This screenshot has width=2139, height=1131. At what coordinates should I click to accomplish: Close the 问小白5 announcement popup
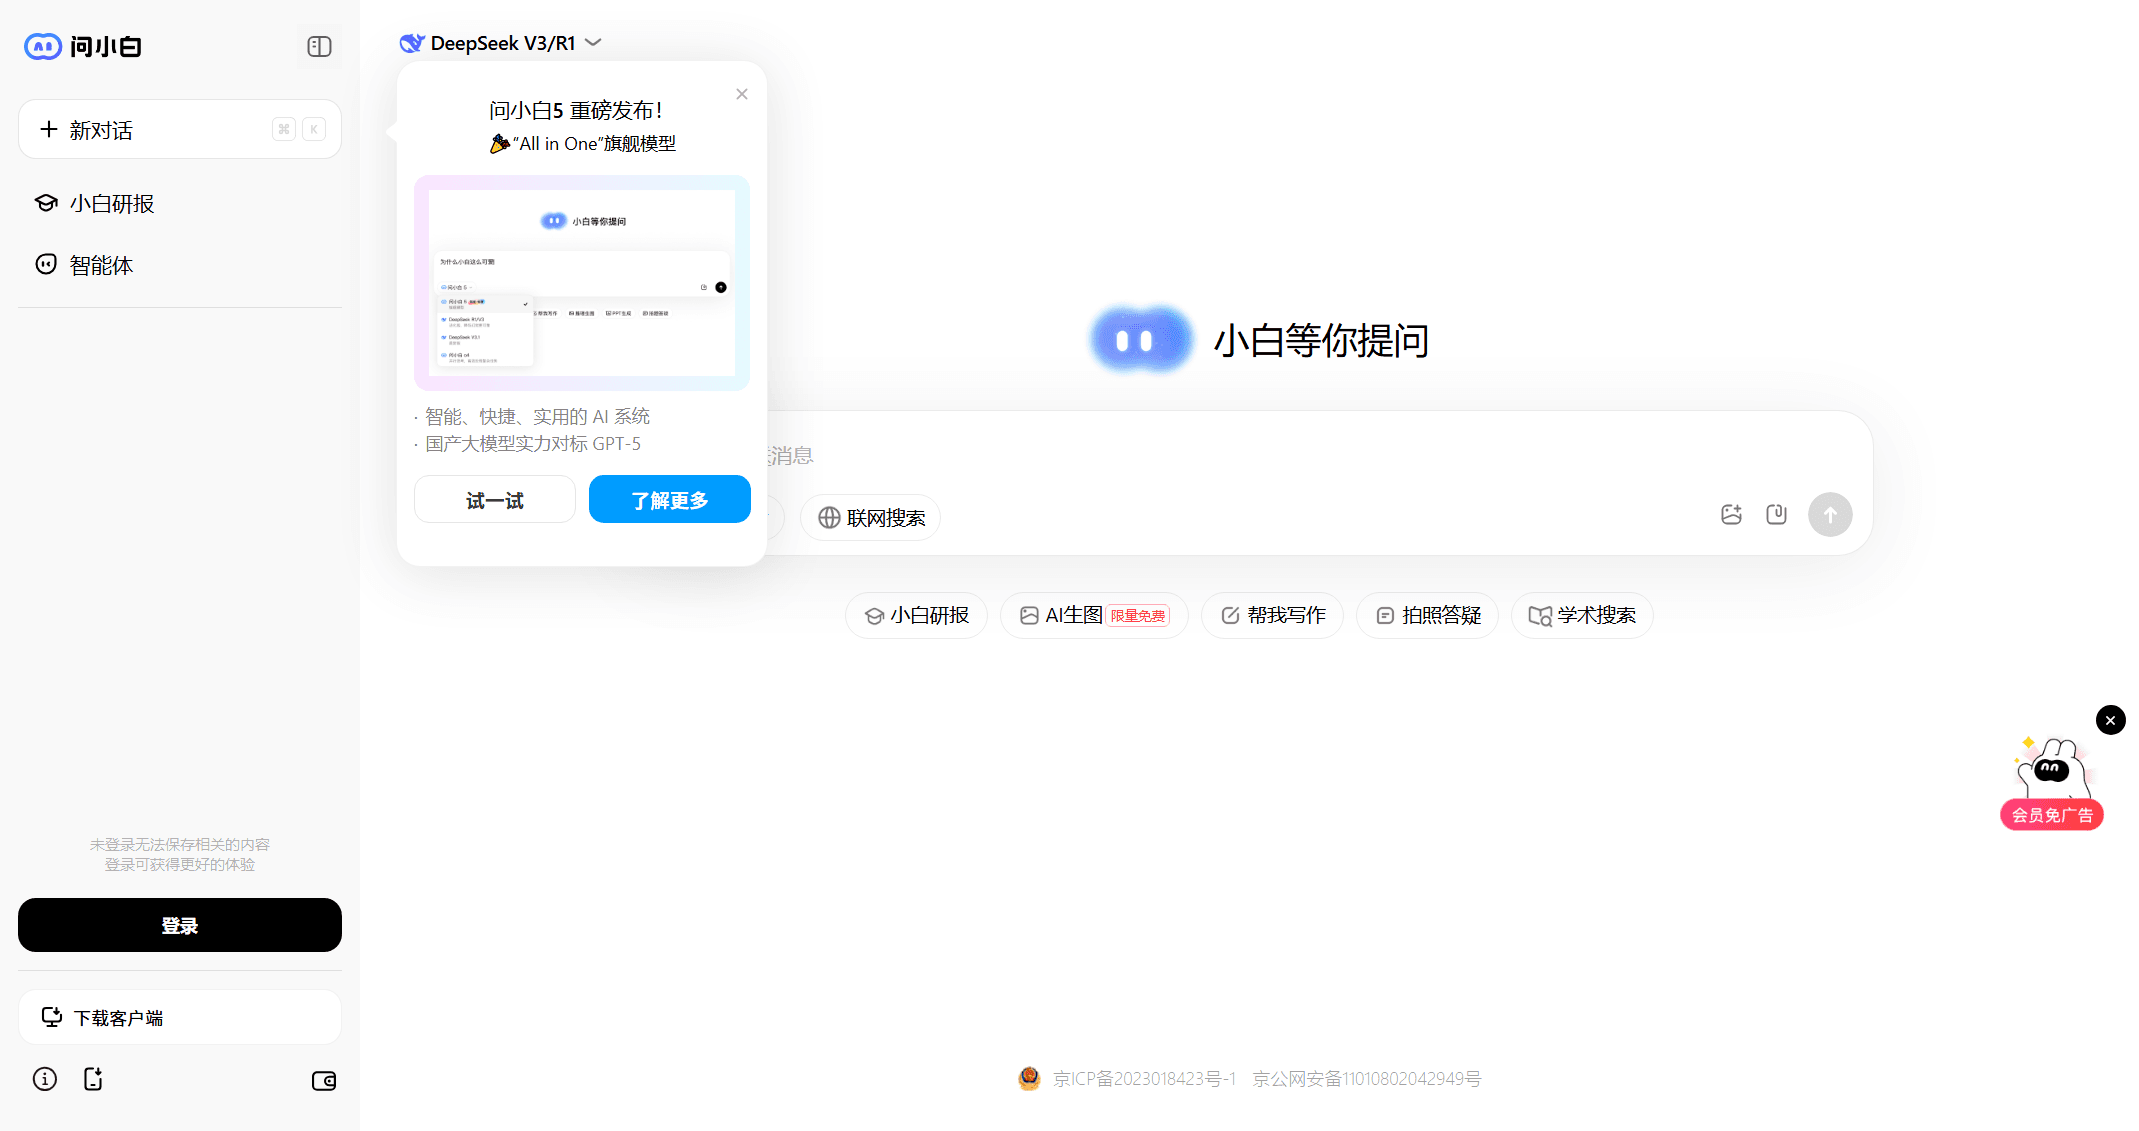[x=741, y=93]
